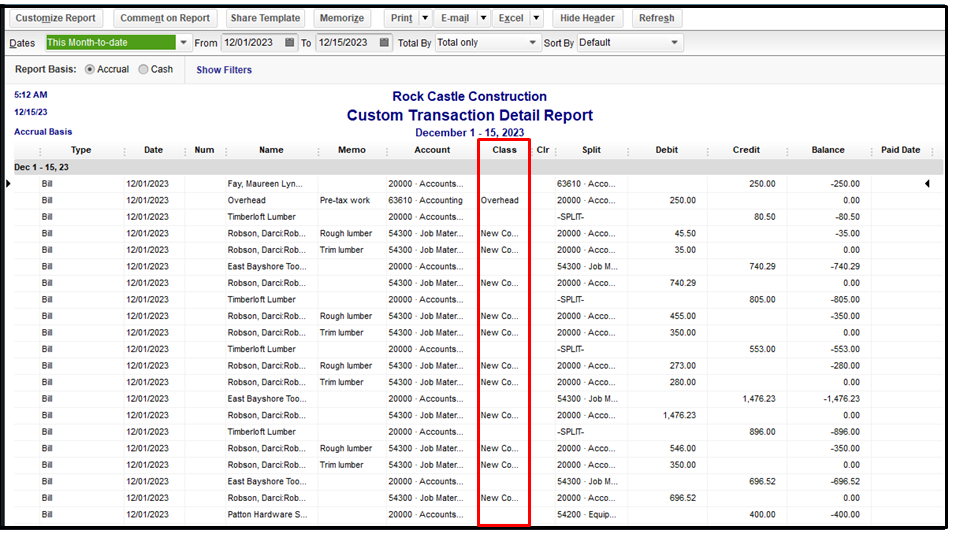The height and width of the screenshot is (541, 958).
Task: Click the 273.00 debit amount
Action: point(682,366)
